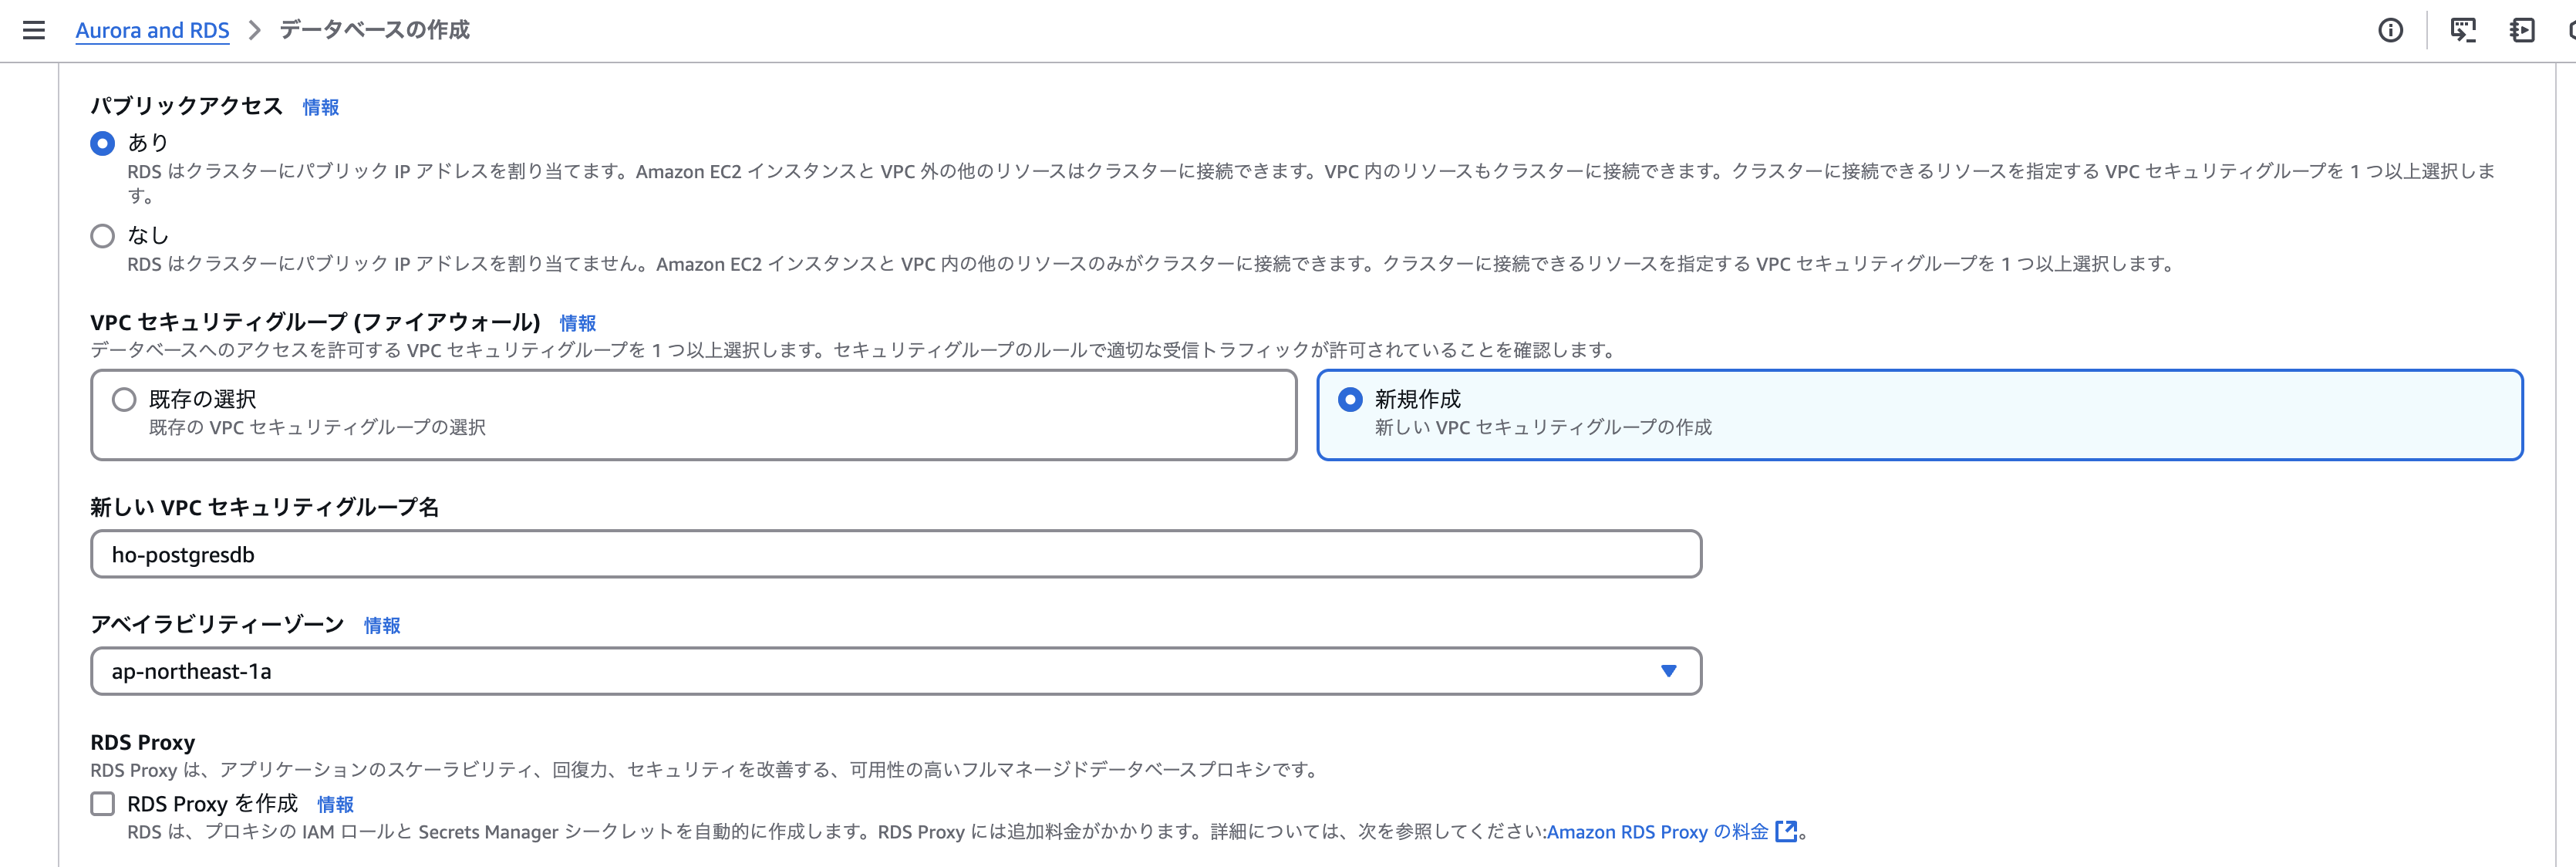Viewport: 2576px width, 867px height.
Task: Go to Aurora and RDS breadcrumb
Action: point(152,30)
